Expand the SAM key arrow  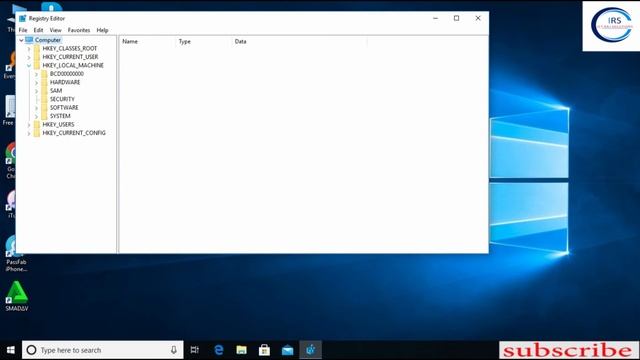click(36, 91)
